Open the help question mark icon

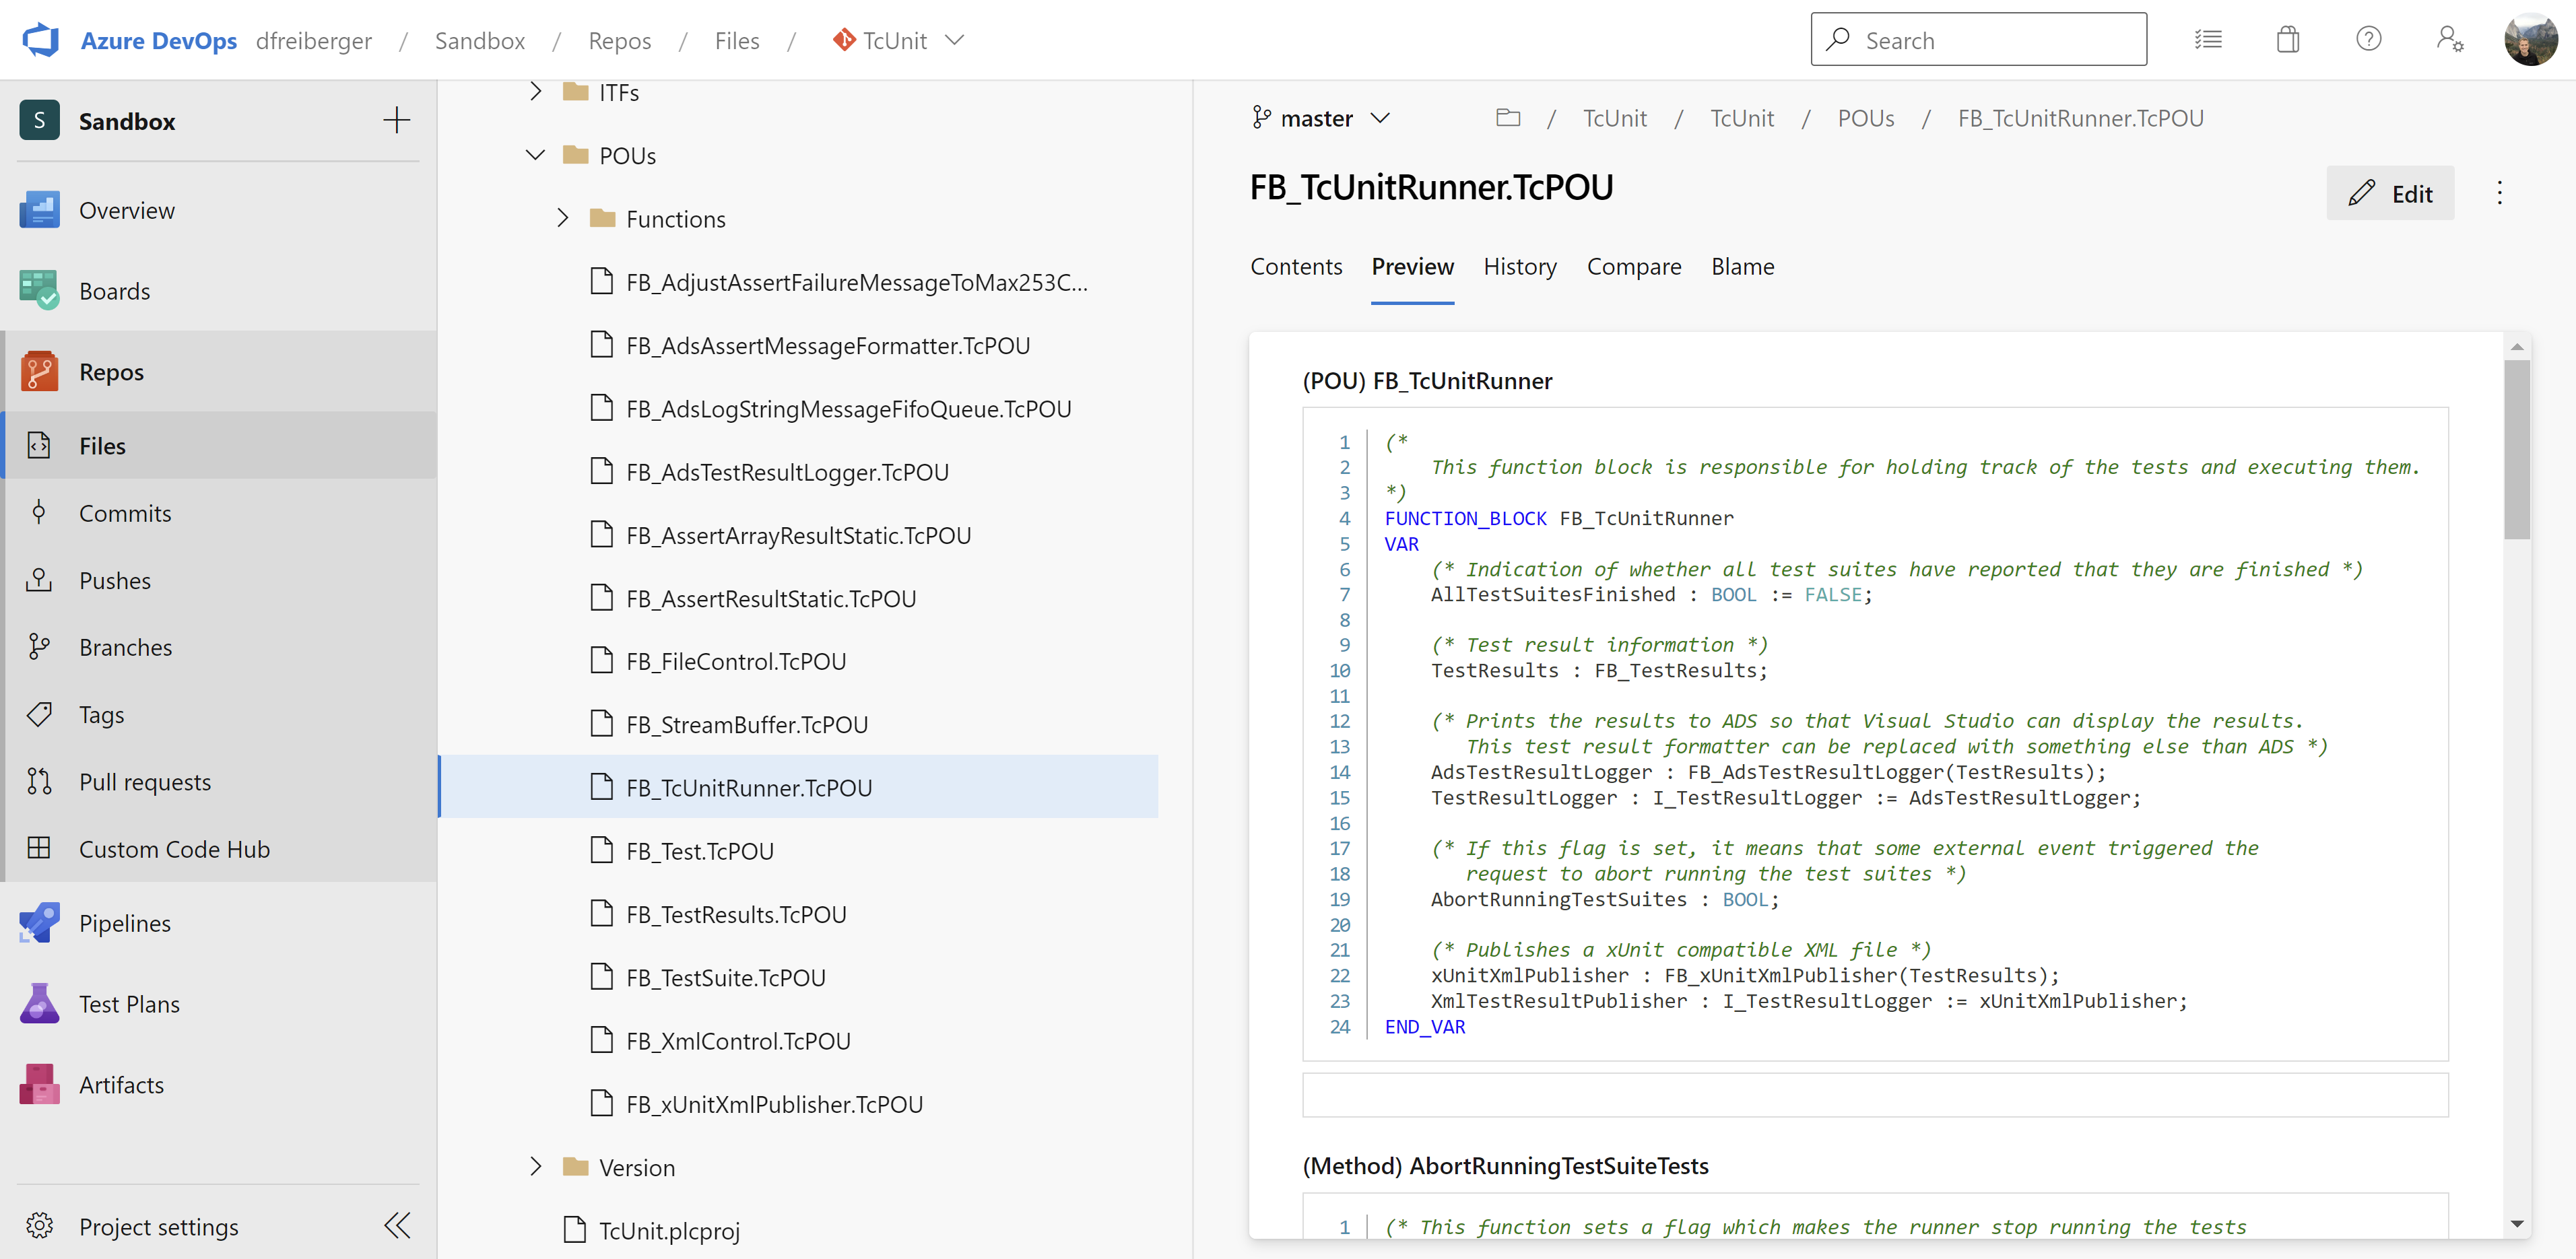(x=2368, y=40)
